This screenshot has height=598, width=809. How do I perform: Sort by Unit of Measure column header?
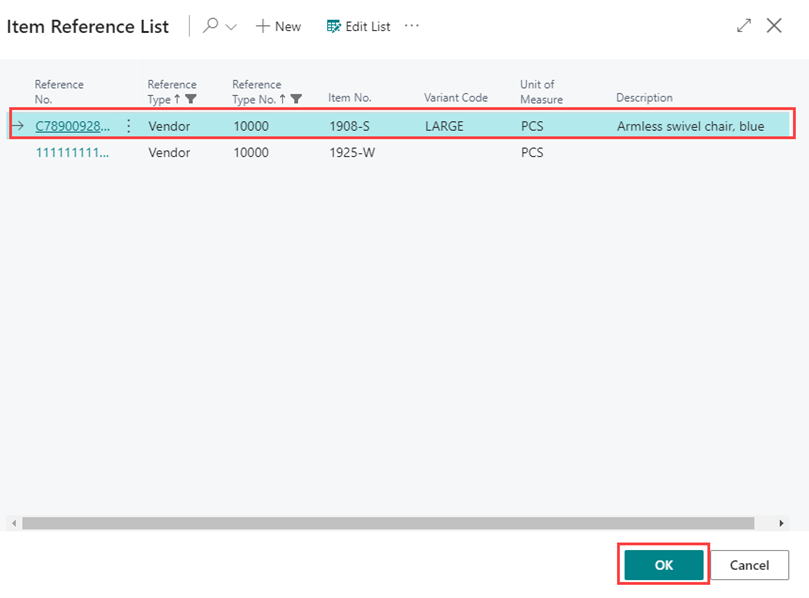541,91
